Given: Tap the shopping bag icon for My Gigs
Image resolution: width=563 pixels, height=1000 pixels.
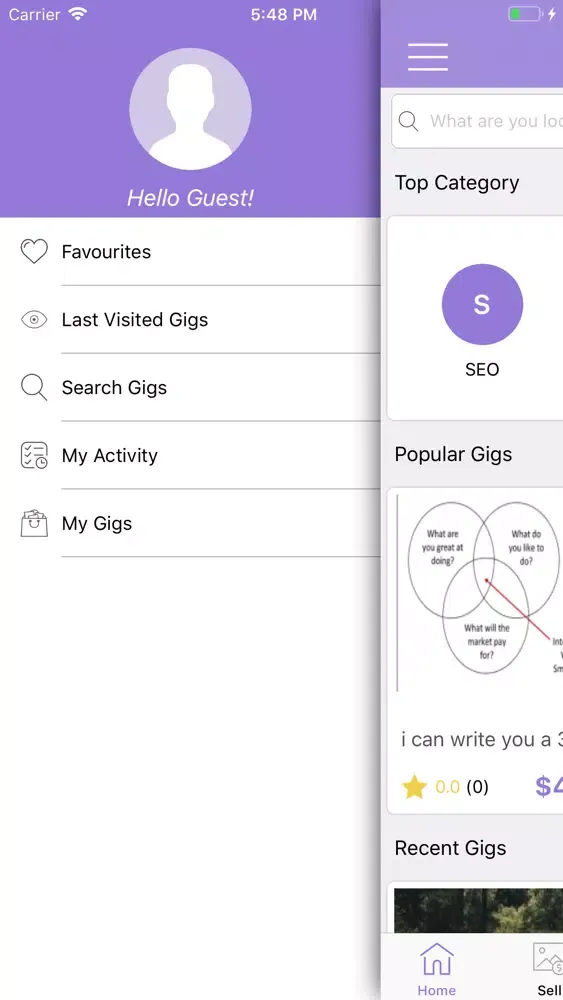Looking at the screenshot, I should [34, 524].
